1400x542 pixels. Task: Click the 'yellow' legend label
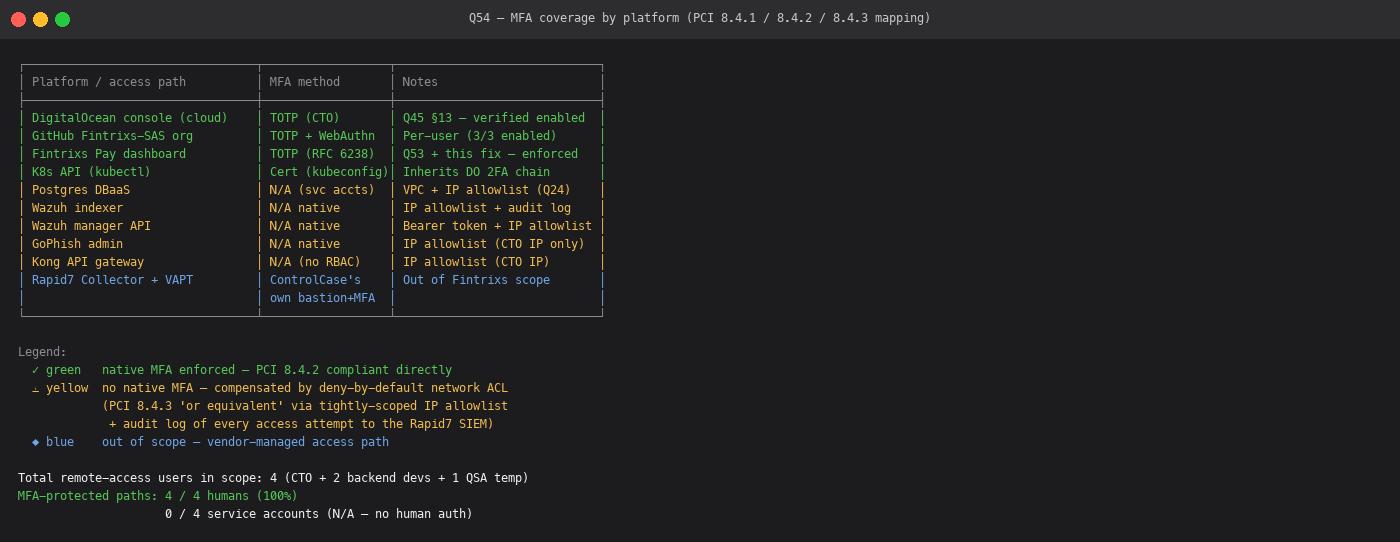67,388
